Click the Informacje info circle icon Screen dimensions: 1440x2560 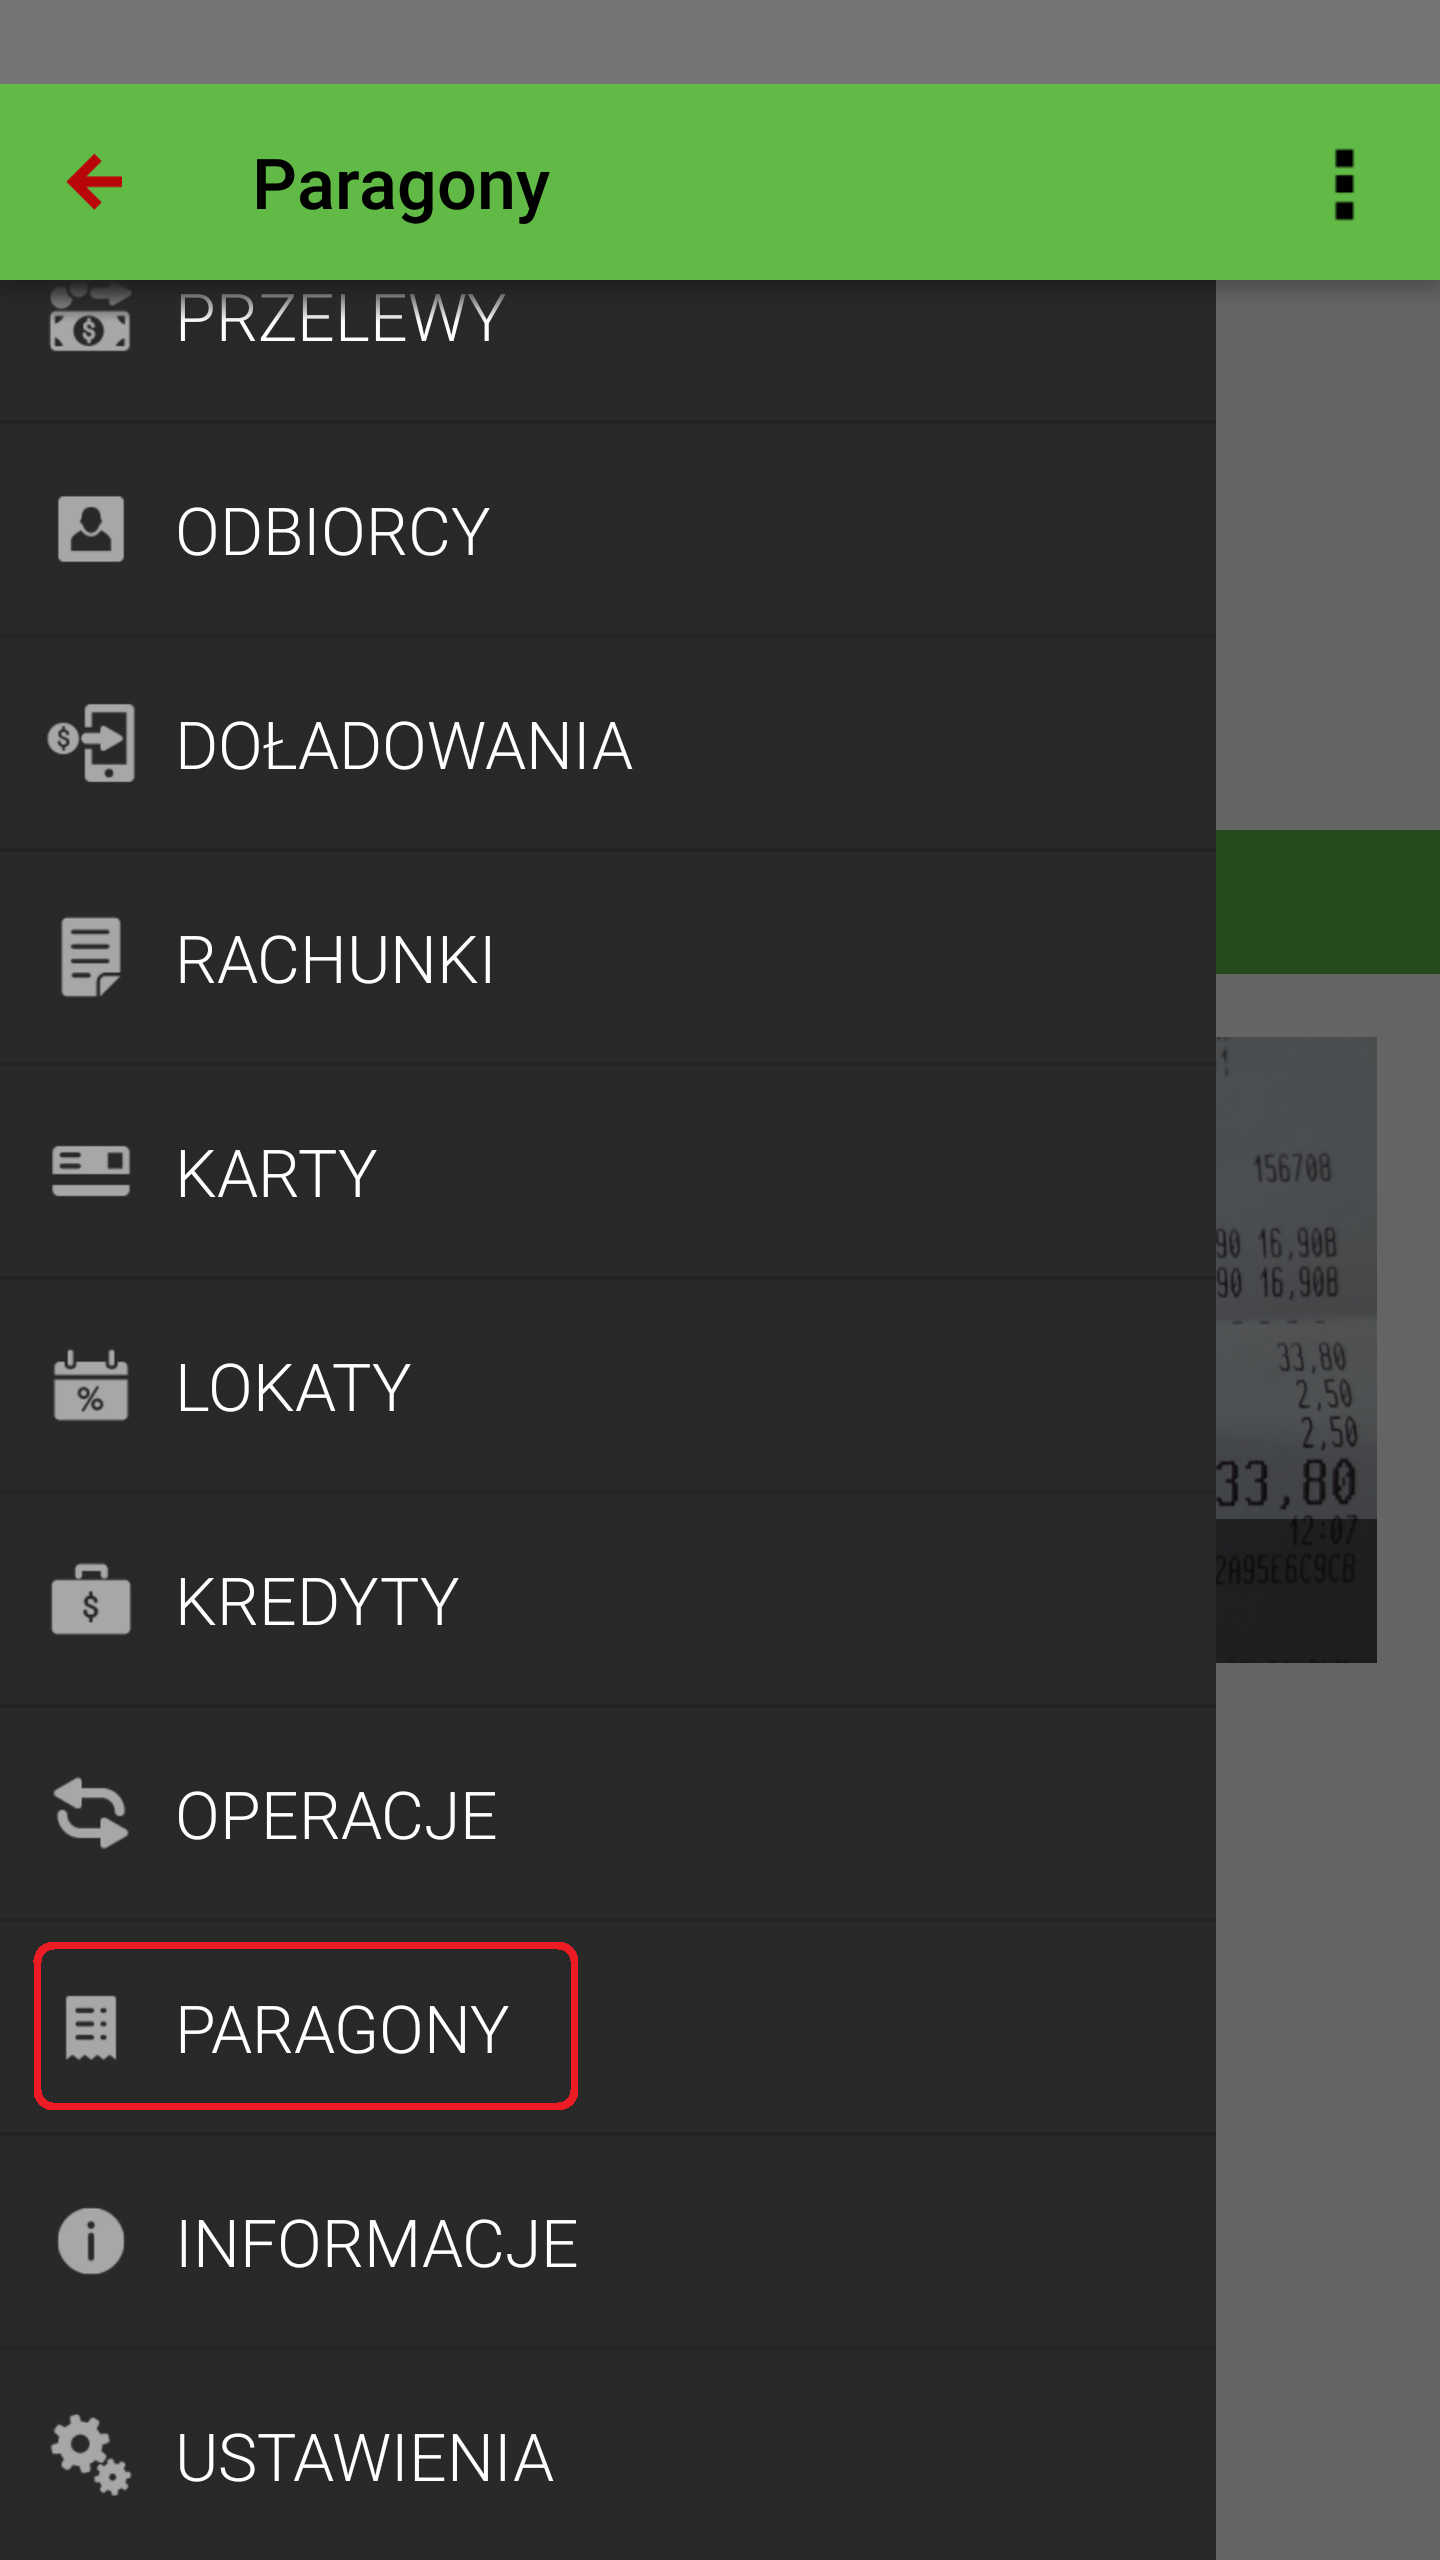(91, 2241)
